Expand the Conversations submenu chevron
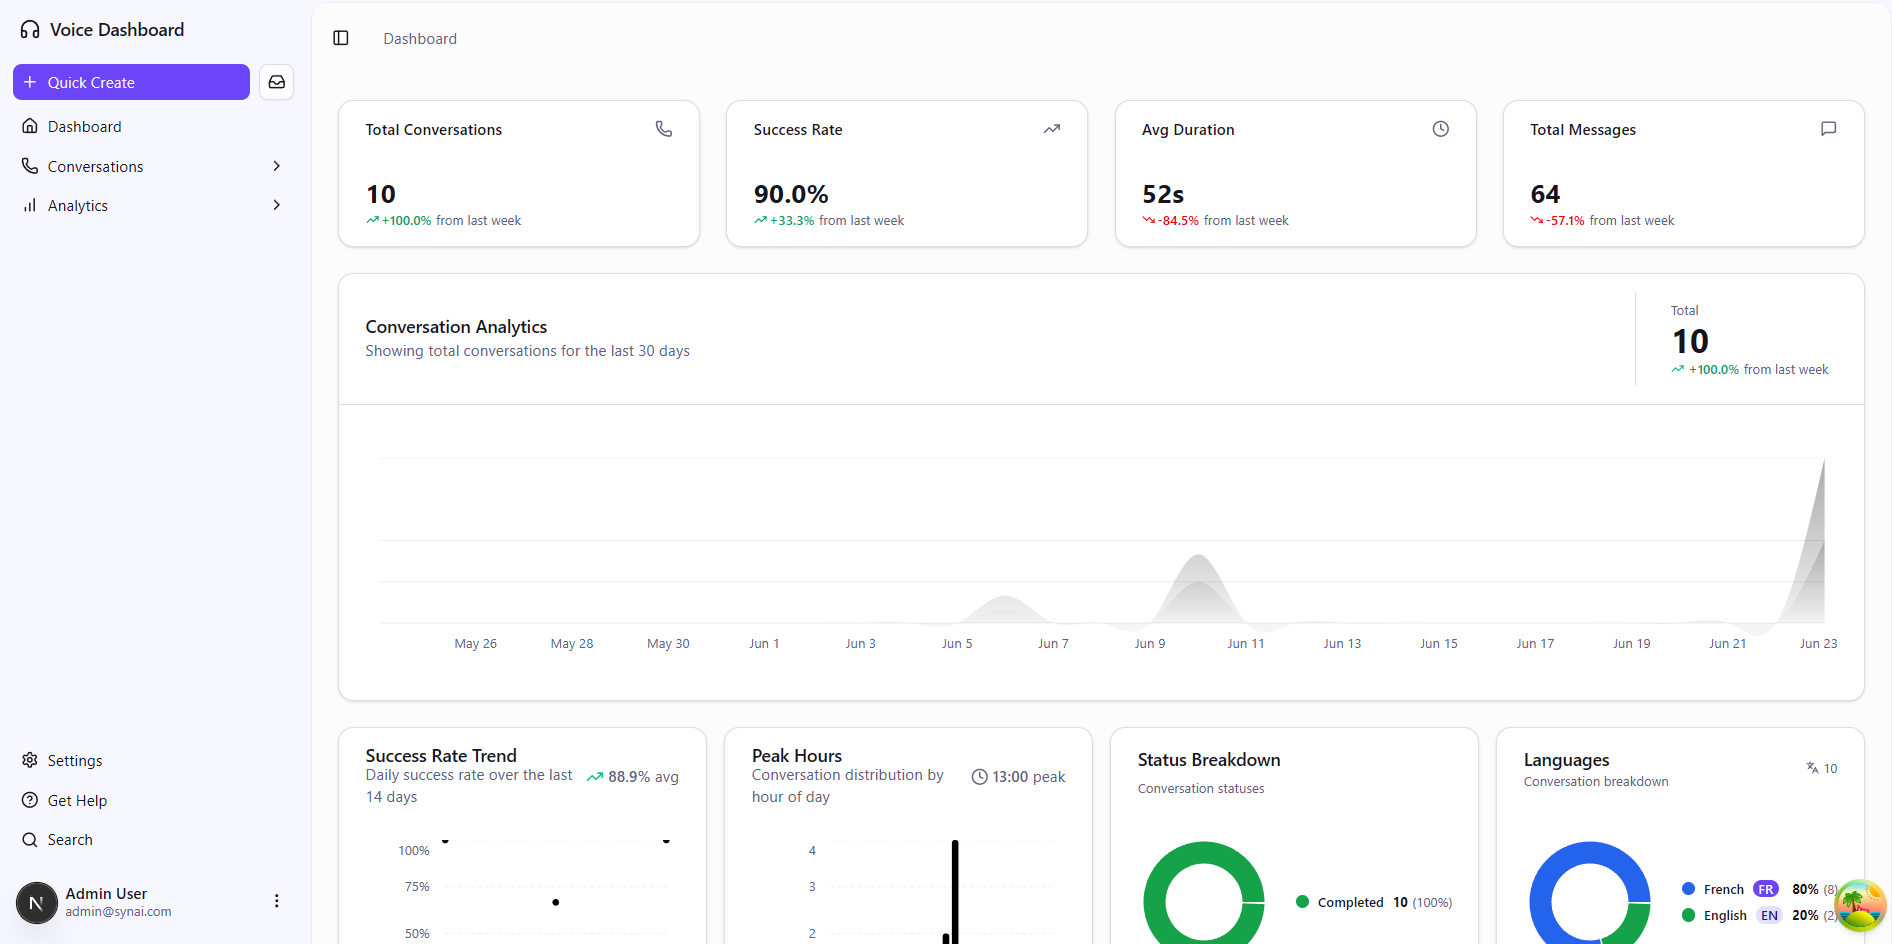Image resolution: width=1892 pixels, height=944 pixels. (277, 166)
